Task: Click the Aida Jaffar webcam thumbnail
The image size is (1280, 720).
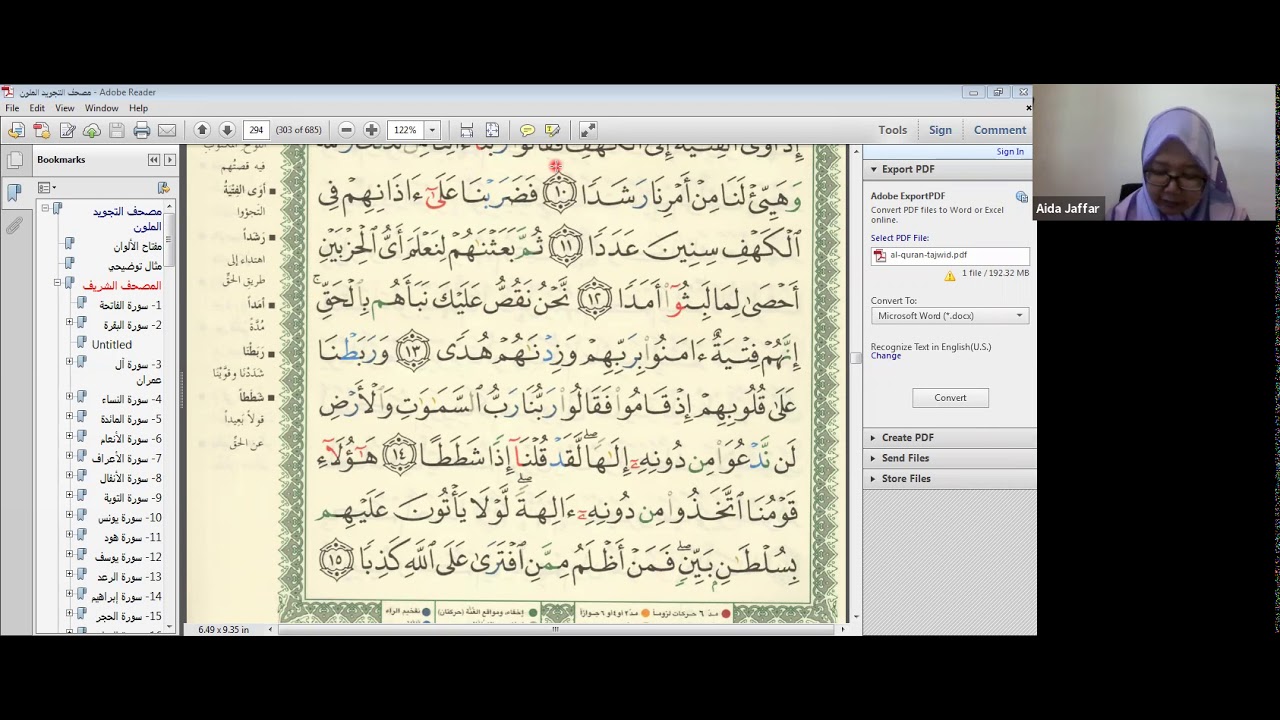Action: pyautogui.click(x=1155, y=152)
